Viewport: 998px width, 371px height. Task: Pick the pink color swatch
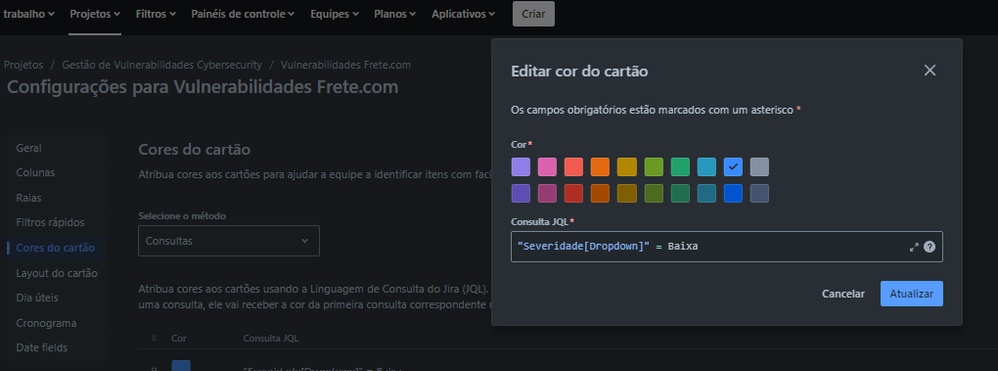click(547, 167)
